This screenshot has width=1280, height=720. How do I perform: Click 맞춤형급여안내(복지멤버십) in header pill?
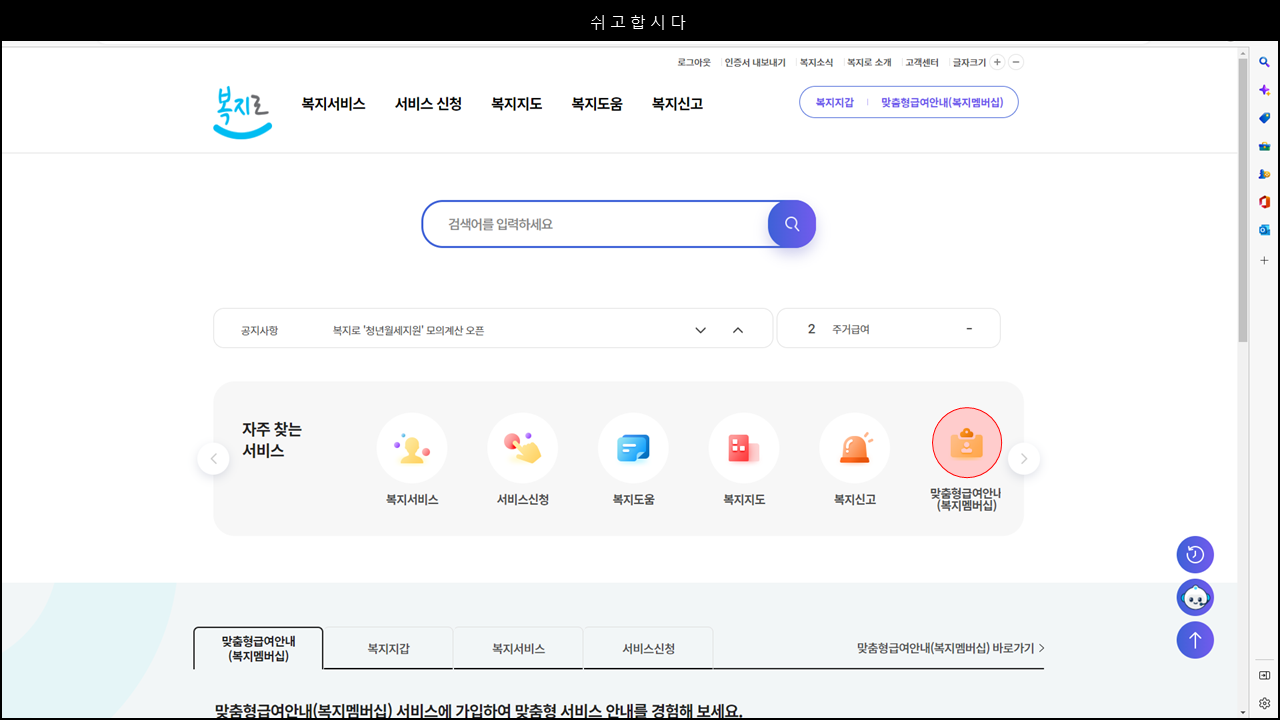942,102
